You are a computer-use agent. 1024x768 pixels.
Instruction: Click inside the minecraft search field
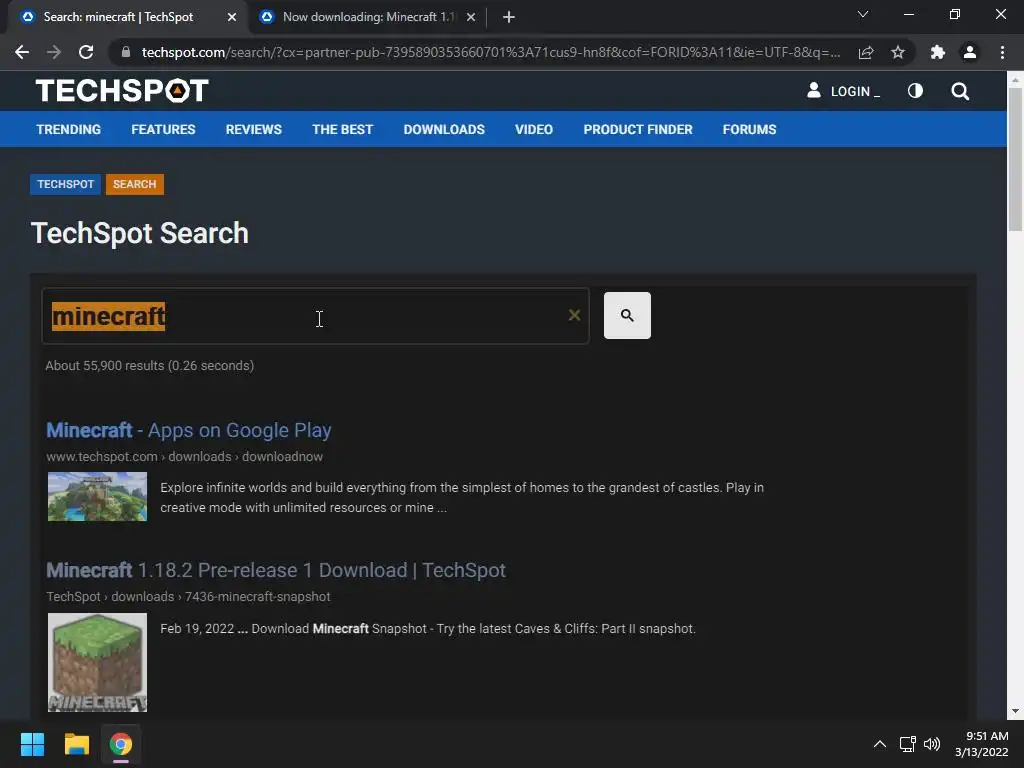(x=315, y=316)
